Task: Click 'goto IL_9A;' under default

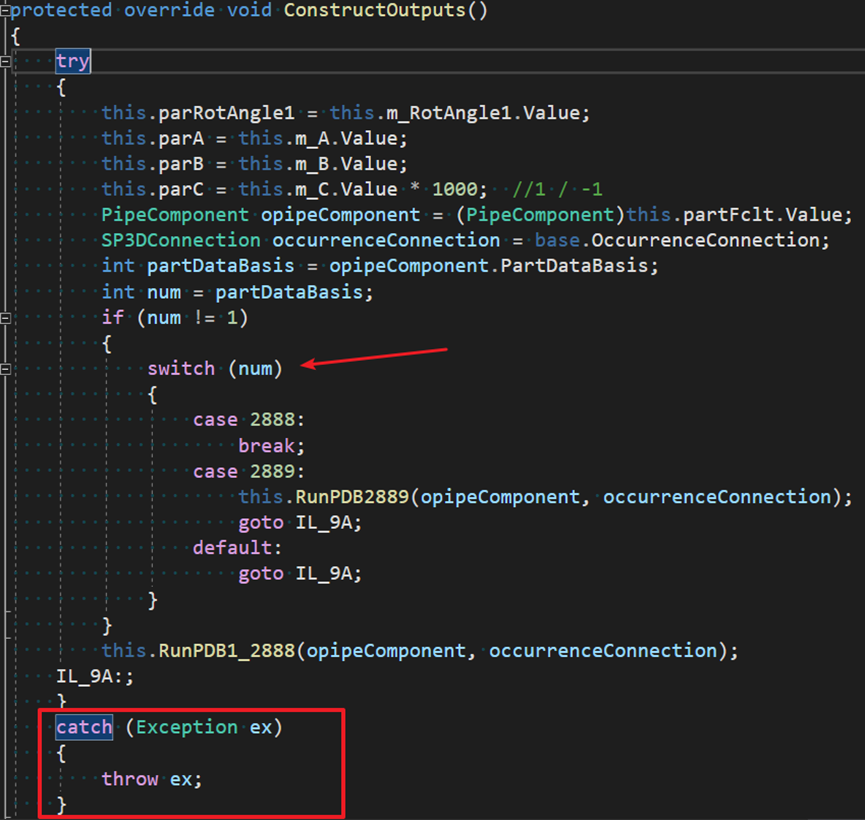Action: point(300,574)
